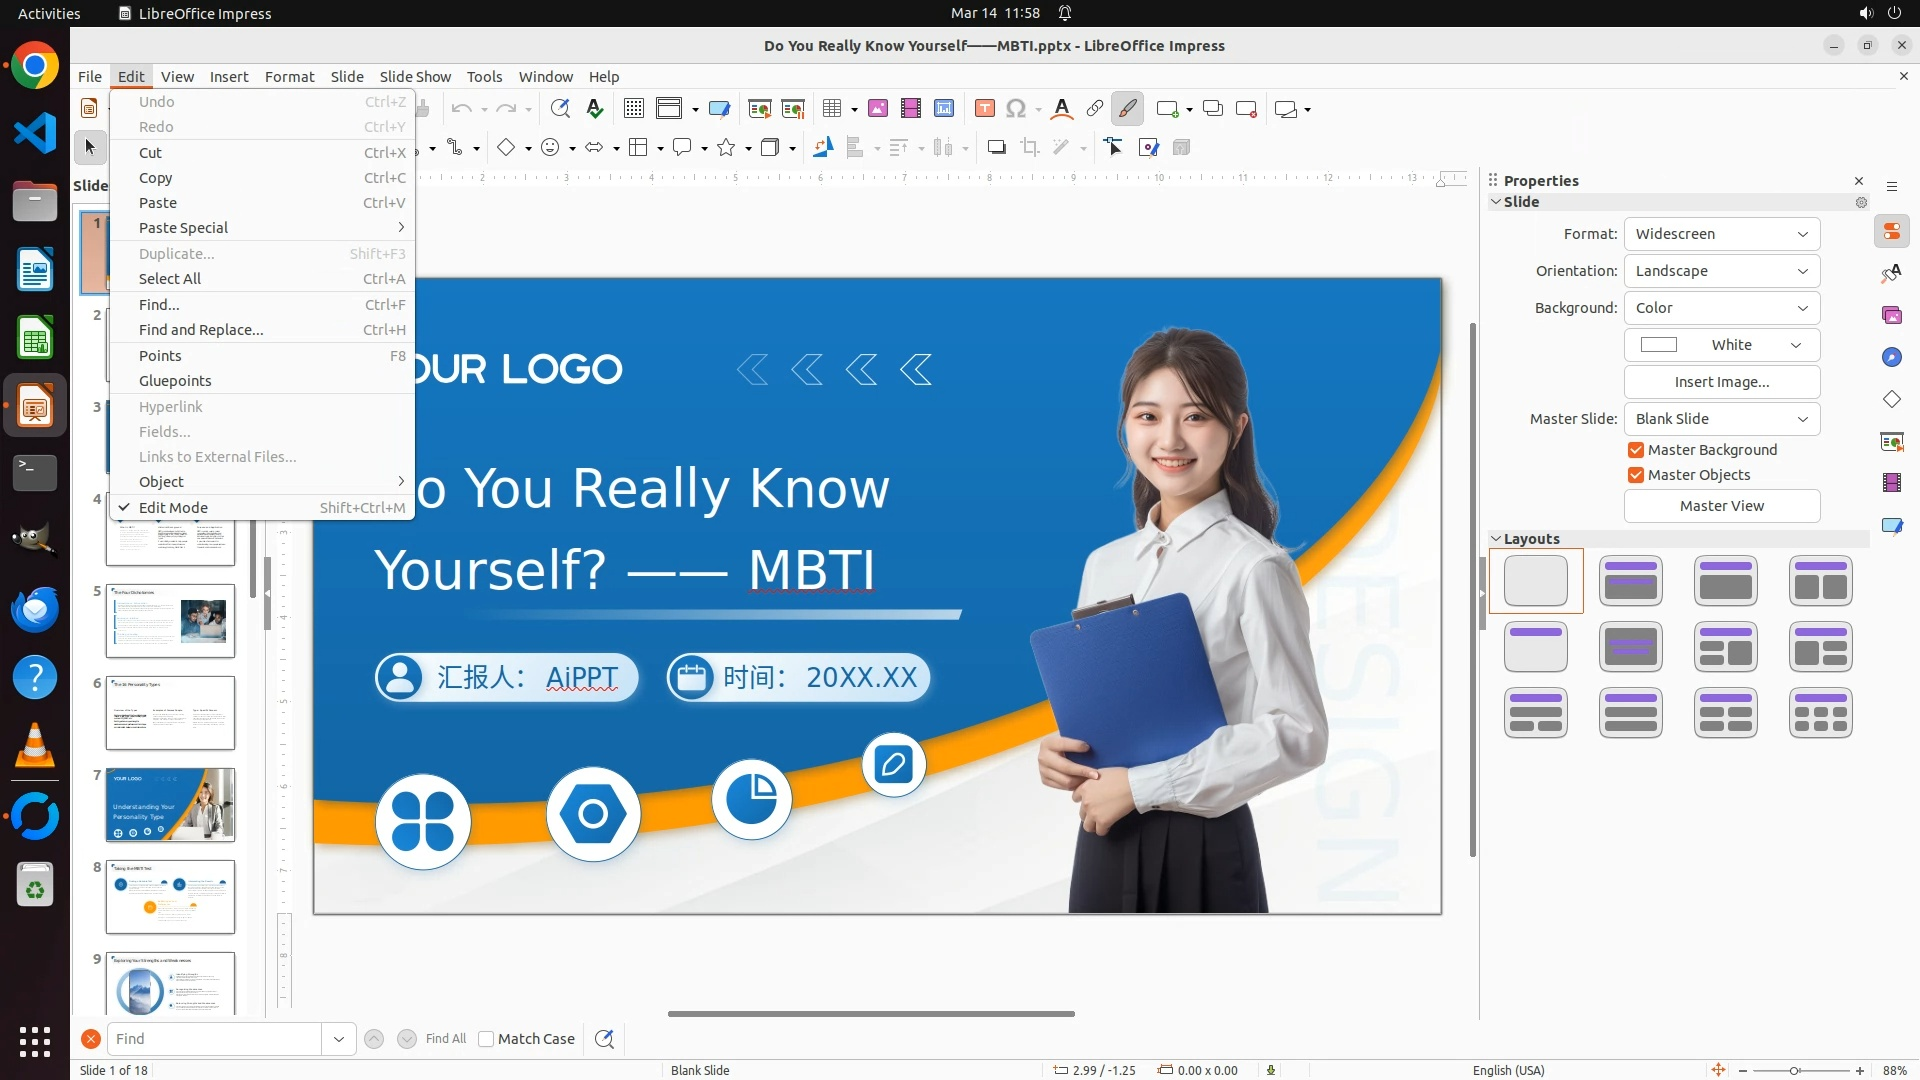Expand the Master Slide dropdown

click(1721, 419)
